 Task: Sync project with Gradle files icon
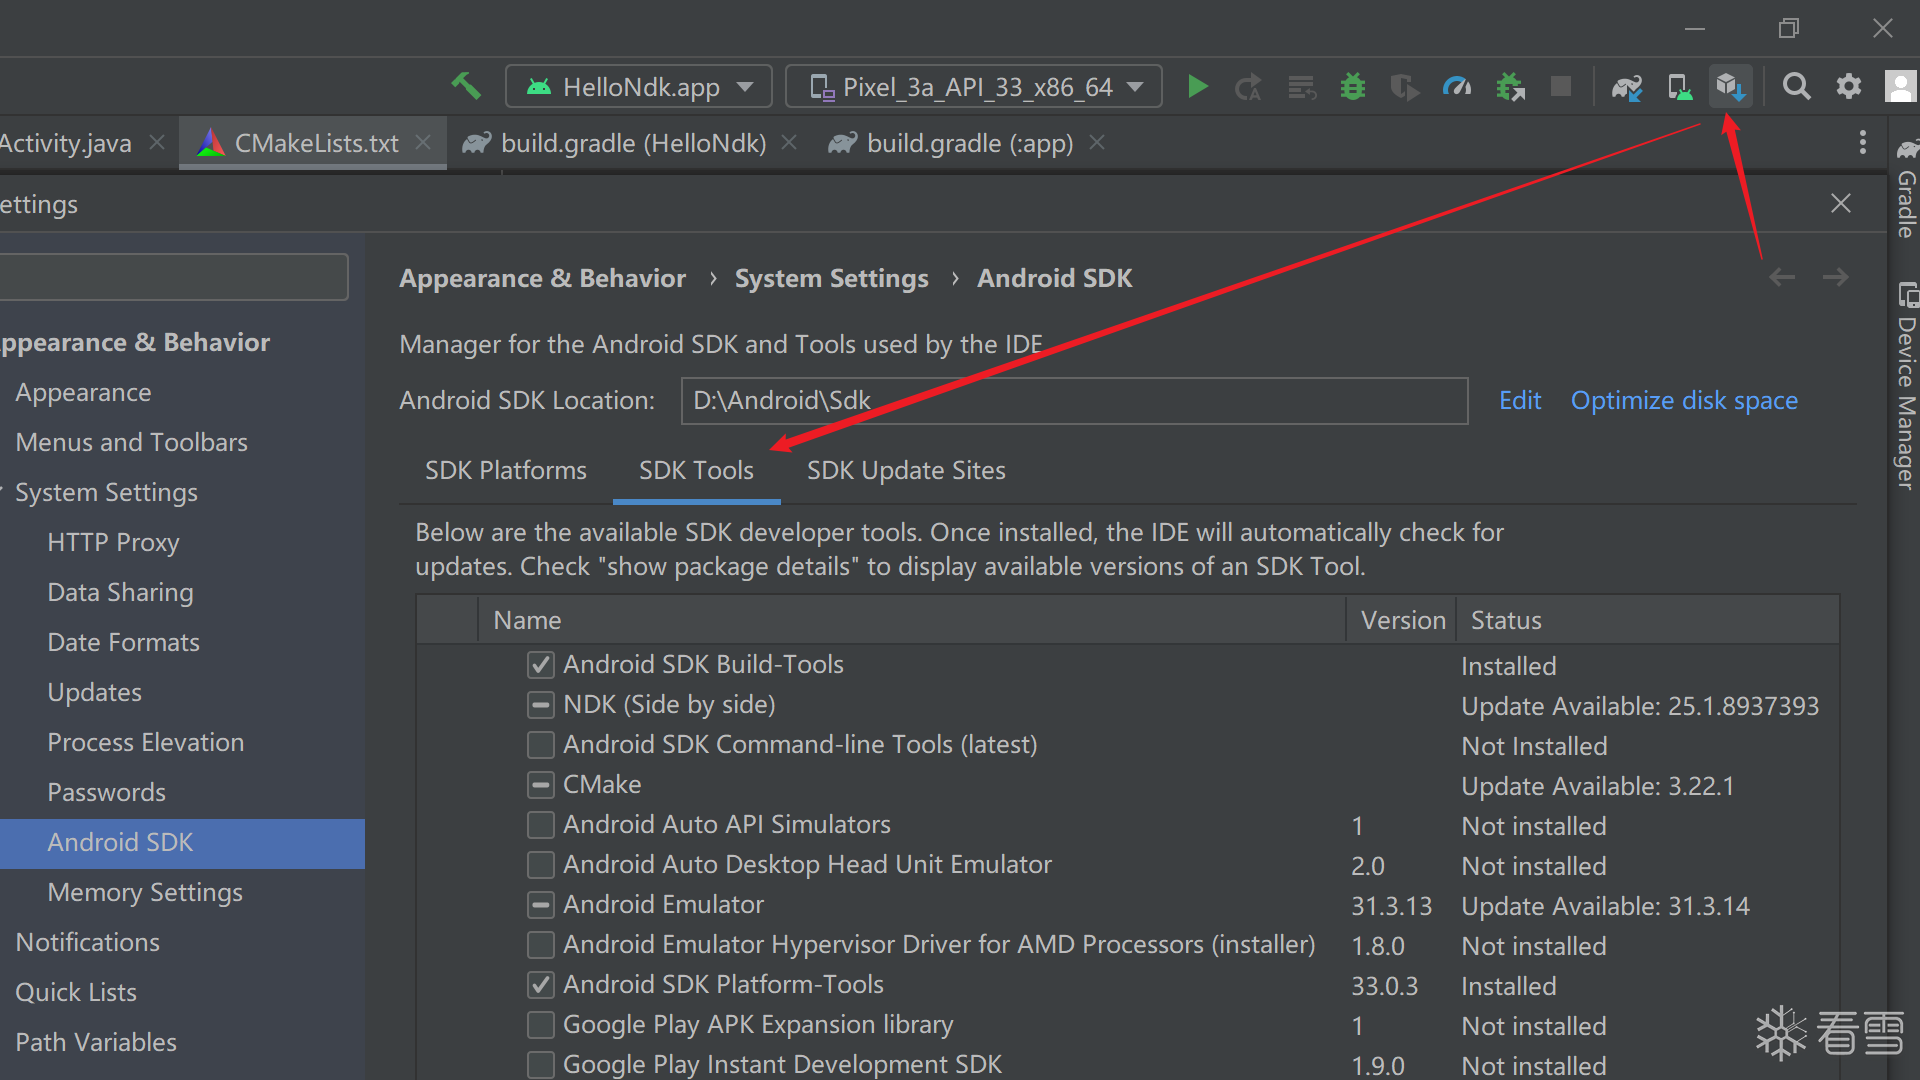coord(1627,87)
